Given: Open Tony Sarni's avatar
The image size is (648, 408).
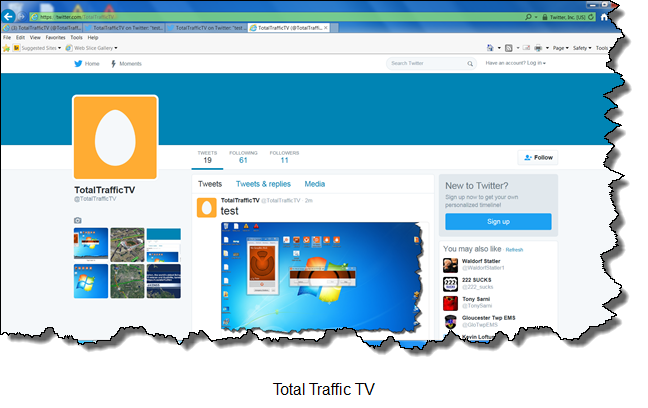Looking at the screenshot, I should [x=450, y=303].
